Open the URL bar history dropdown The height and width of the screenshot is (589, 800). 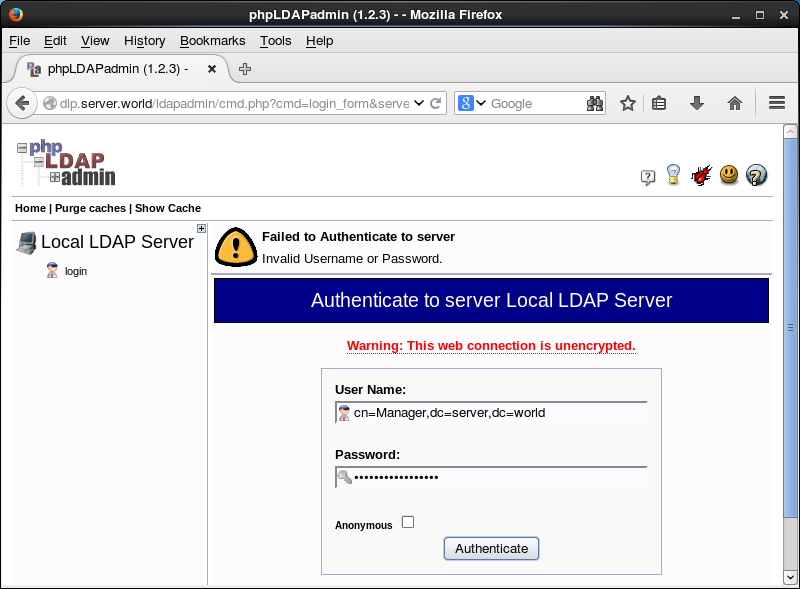point(419,103)
